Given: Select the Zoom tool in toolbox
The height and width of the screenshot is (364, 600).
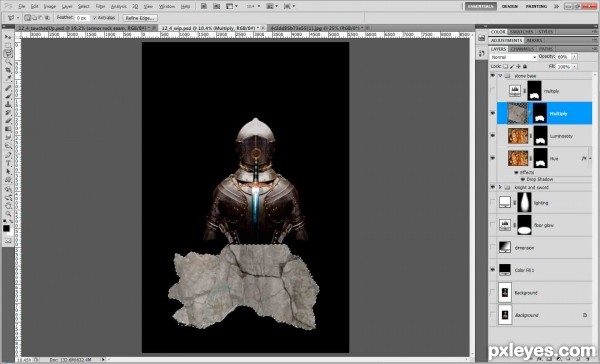Looking at the screenshot, I should [8, 214].
